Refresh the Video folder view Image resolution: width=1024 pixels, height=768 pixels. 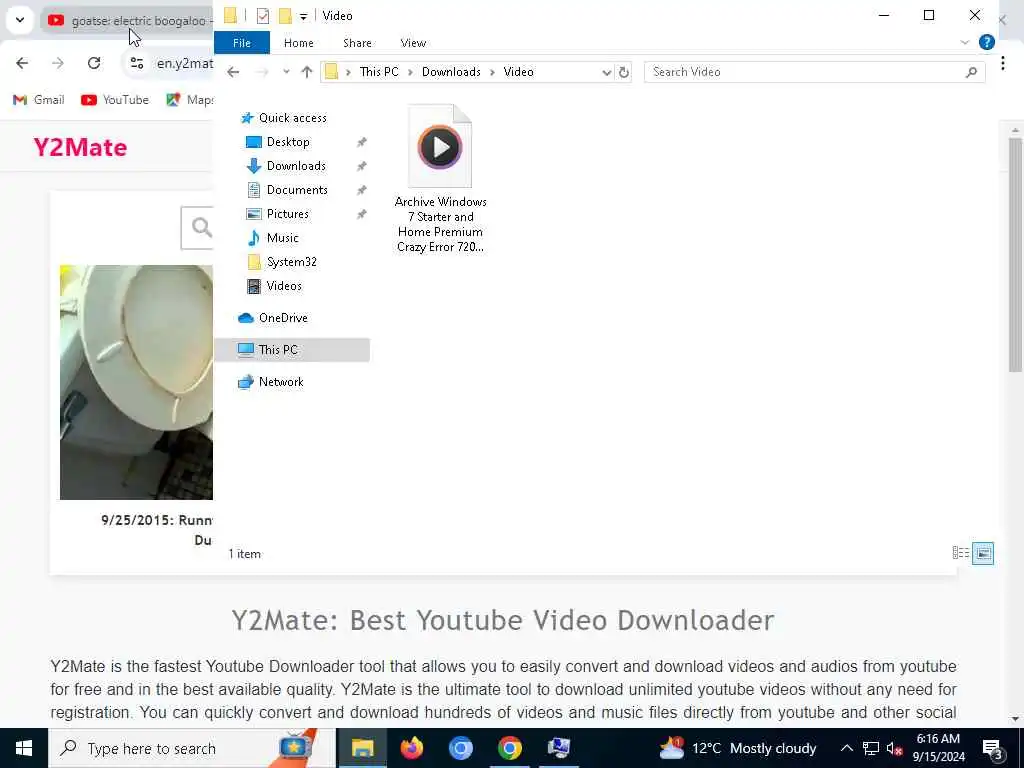pyautogui.click(x=624, y=72)
